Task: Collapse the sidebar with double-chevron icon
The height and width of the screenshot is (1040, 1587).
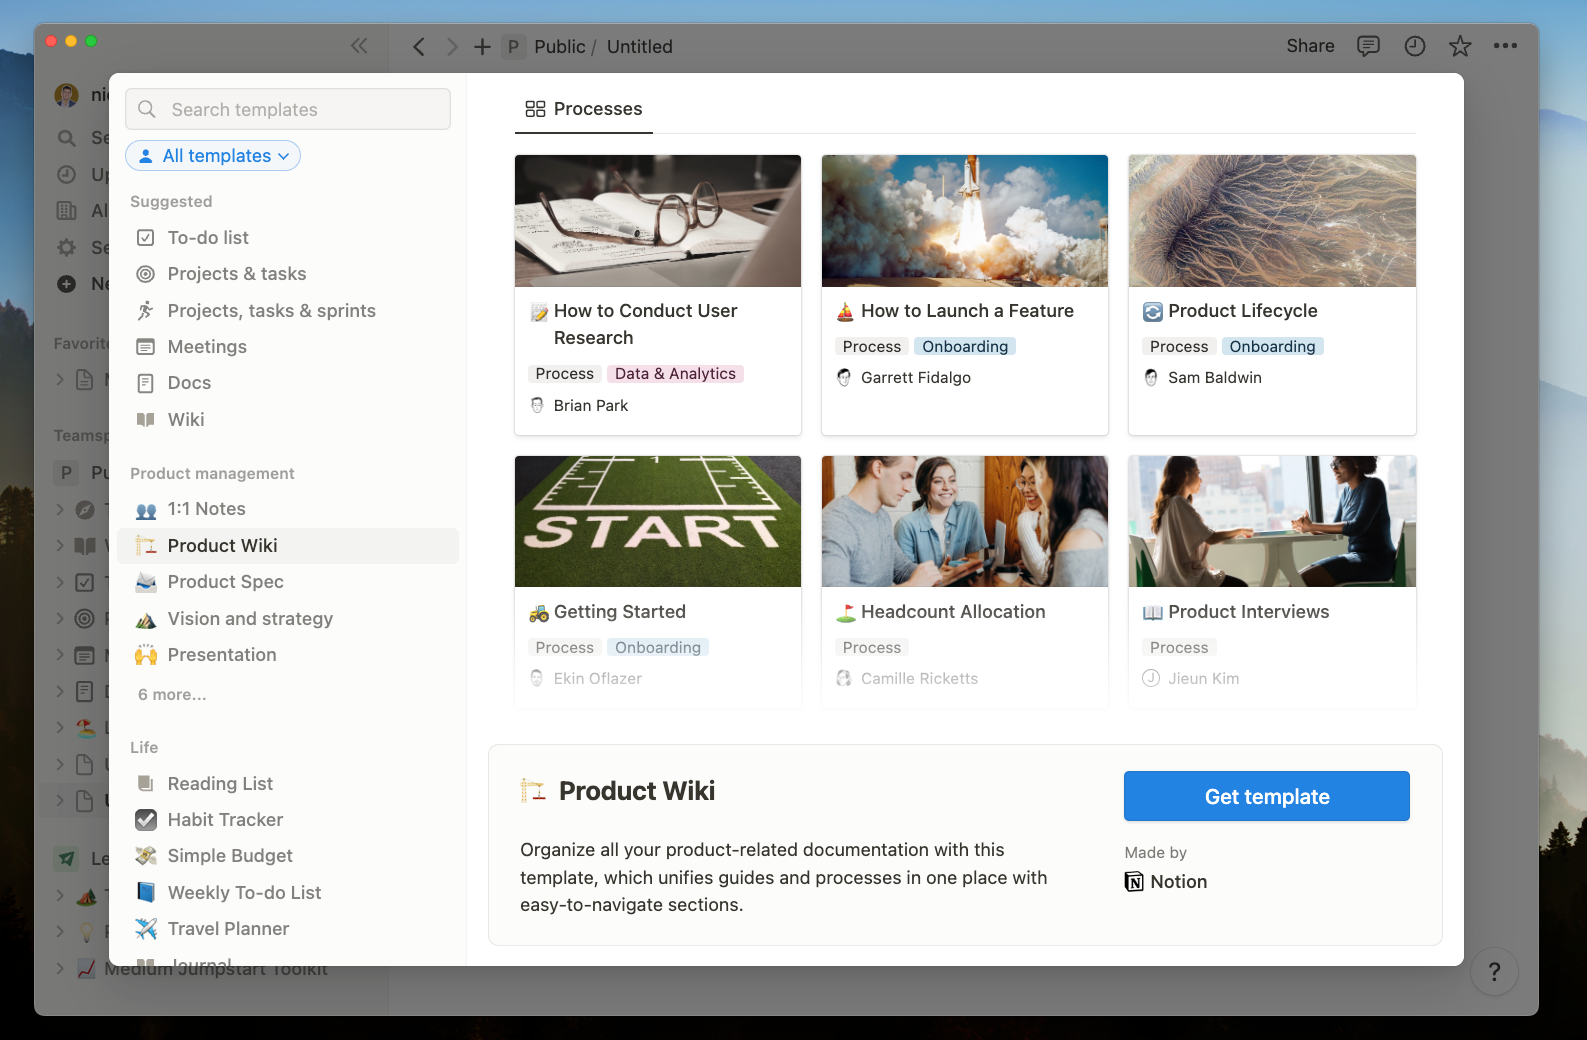Action: [x=359, y=46]
